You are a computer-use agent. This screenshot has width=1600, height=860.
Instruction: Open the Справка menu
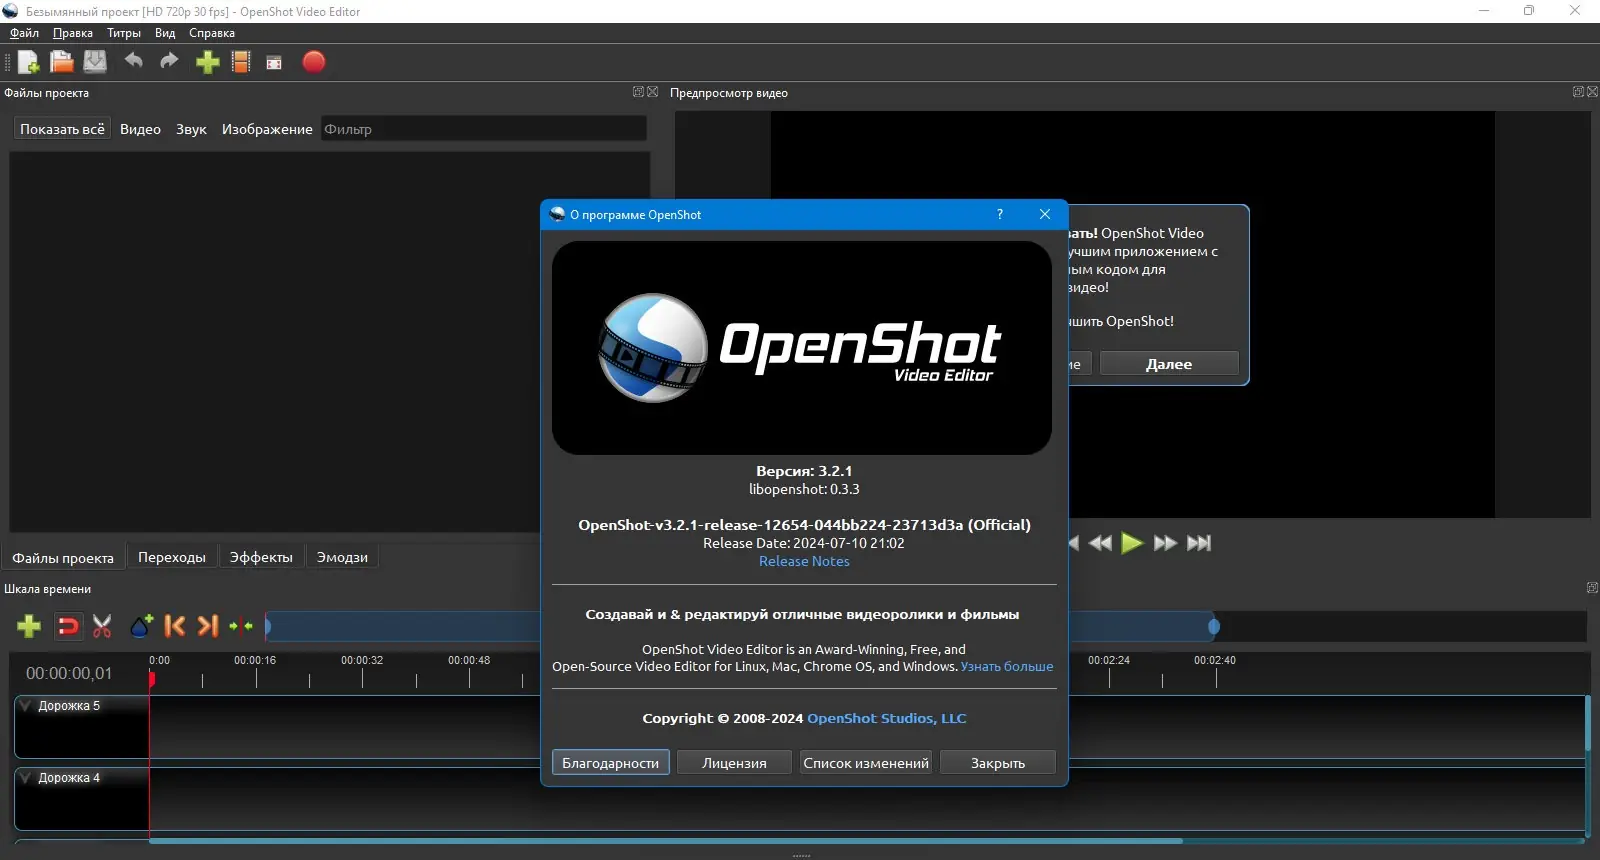[212, 33]
